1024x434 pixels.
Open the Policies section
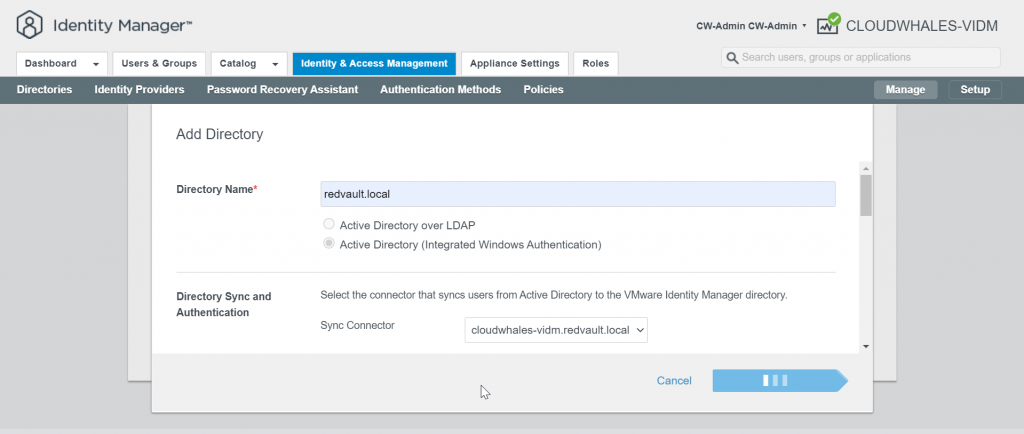543,89
